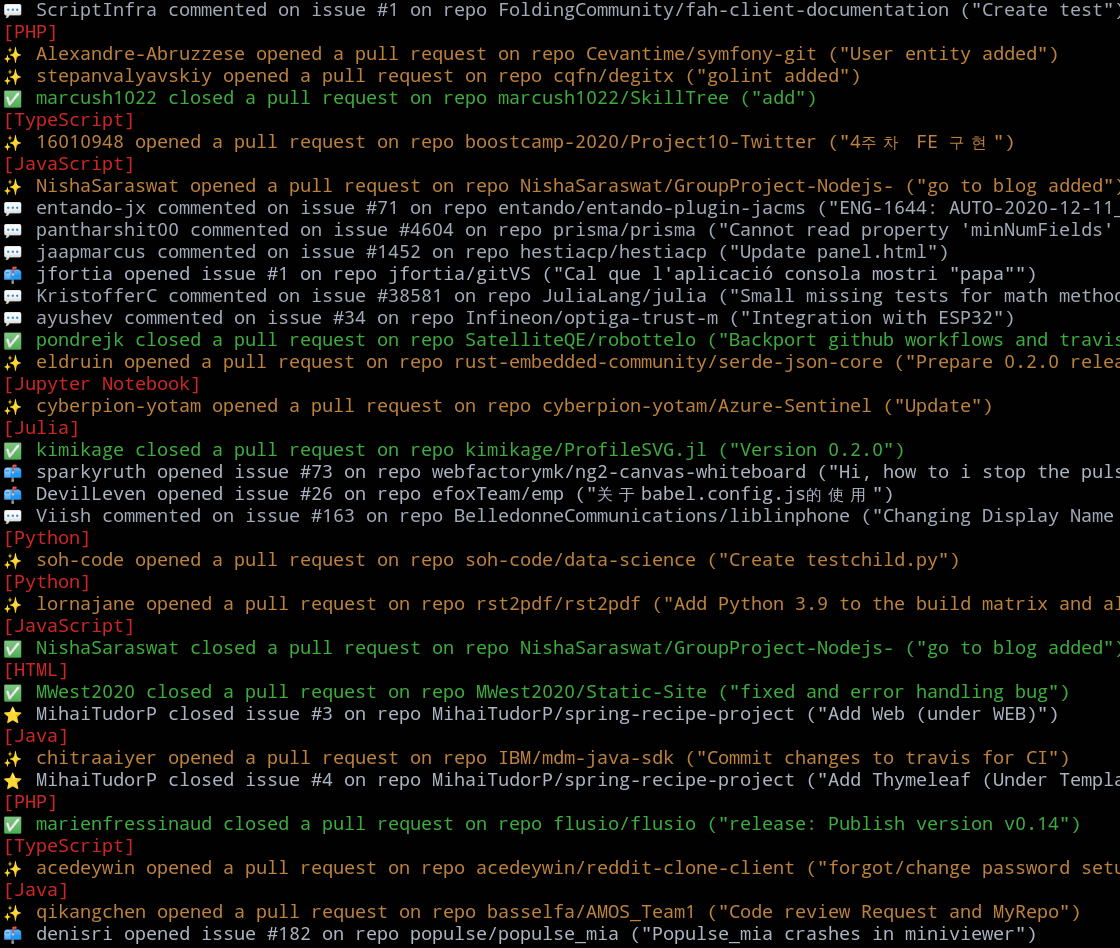1120x948 pixels.
Task: Click the sparkles emoji before lornajane line
Action: (x=13, y=604)
